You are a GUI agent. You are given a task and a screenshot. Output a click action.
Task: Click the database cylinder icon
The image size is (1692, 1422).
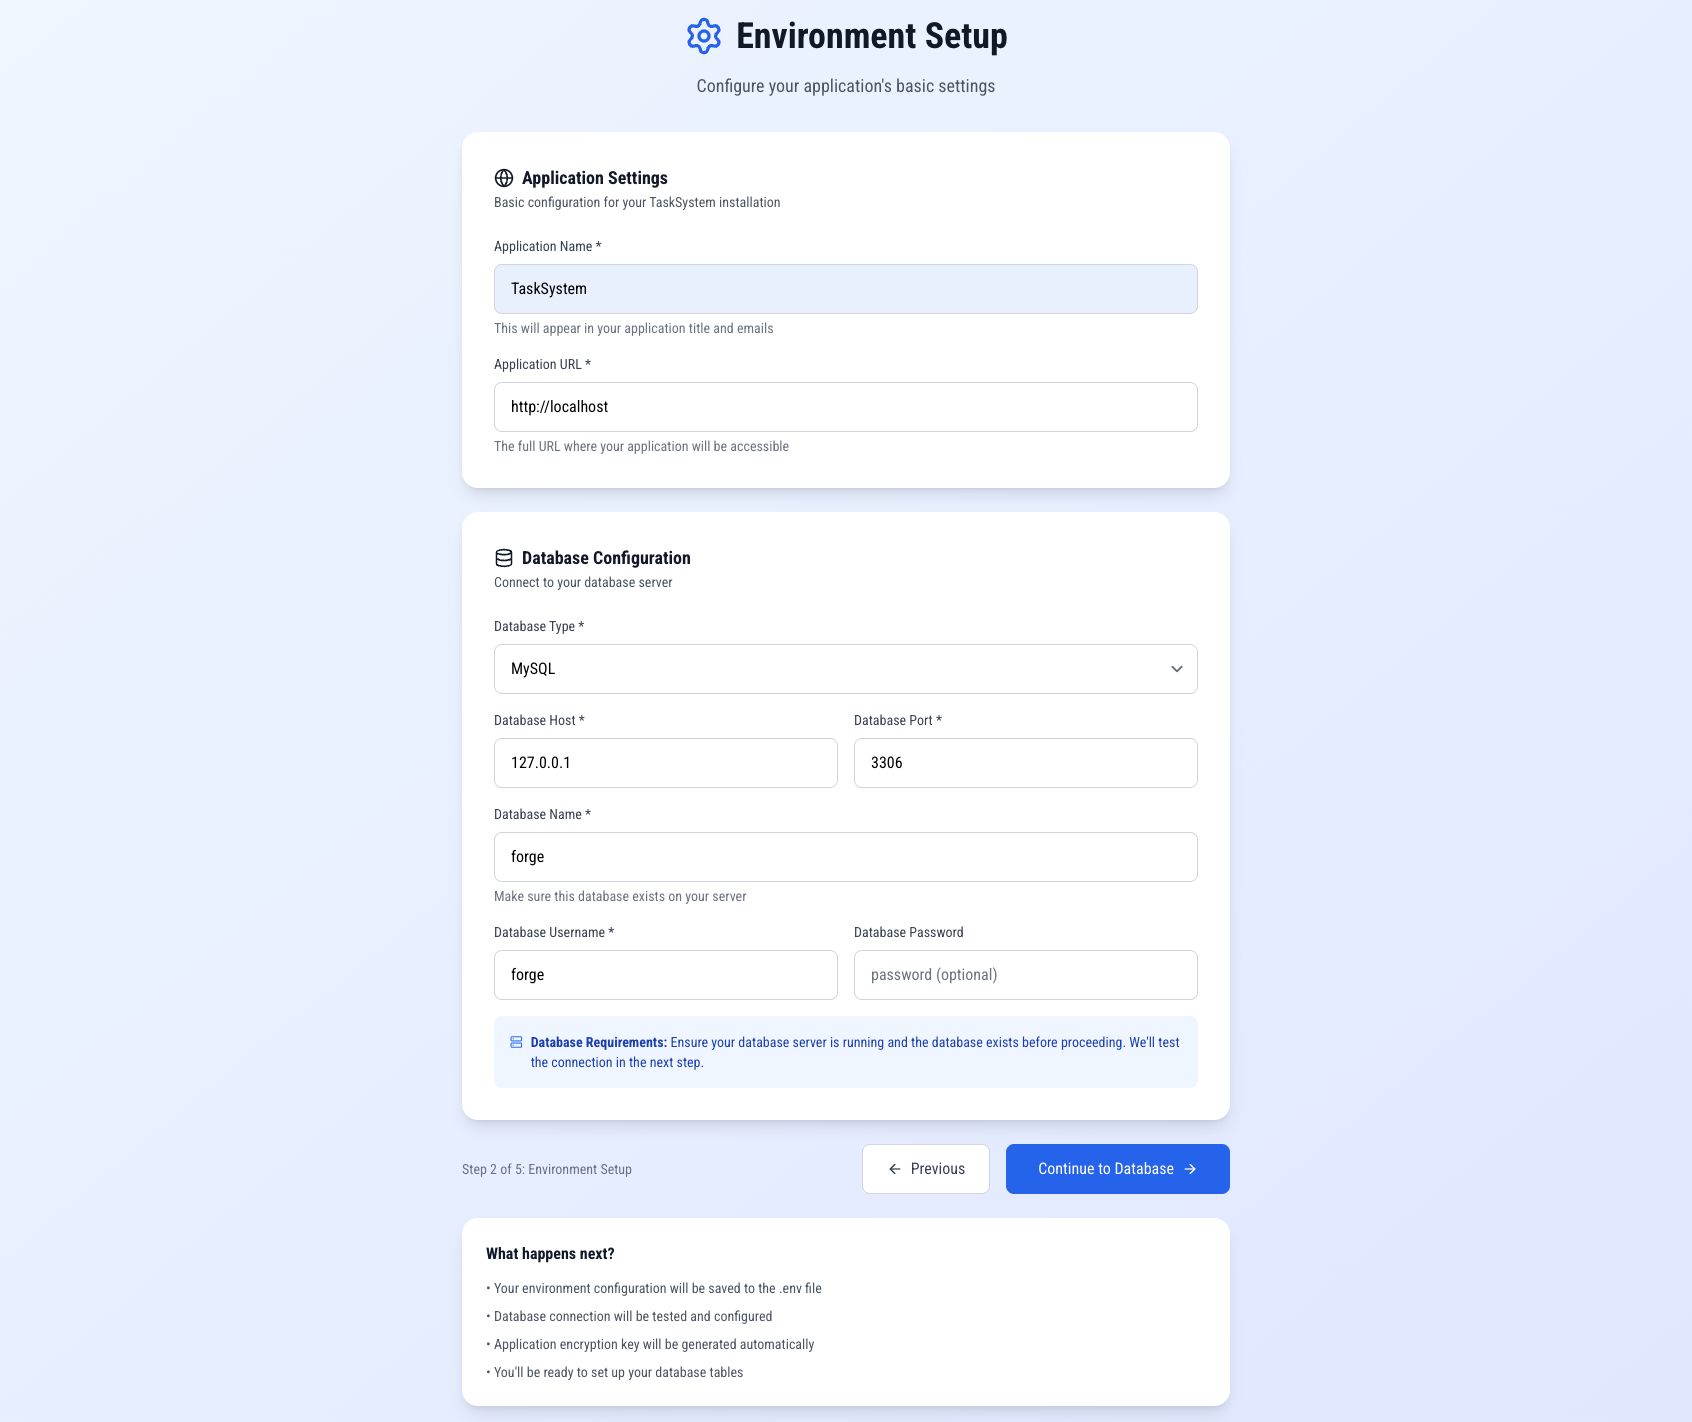(504, 558)
